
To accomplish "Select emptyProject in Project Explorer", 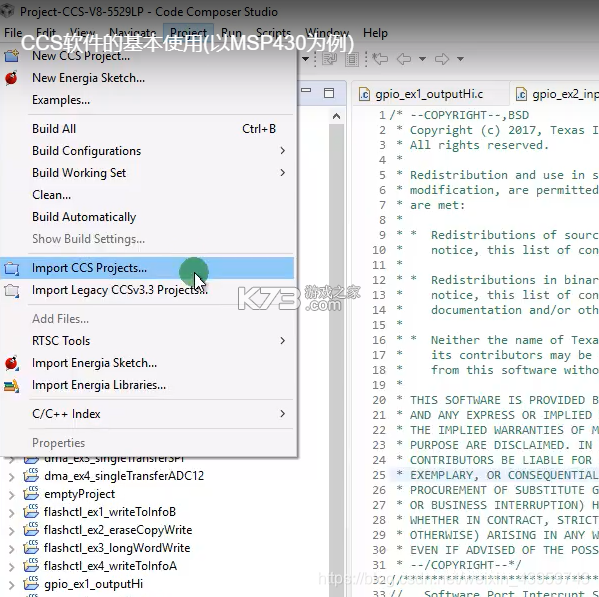I will click(x=79, y=494).
